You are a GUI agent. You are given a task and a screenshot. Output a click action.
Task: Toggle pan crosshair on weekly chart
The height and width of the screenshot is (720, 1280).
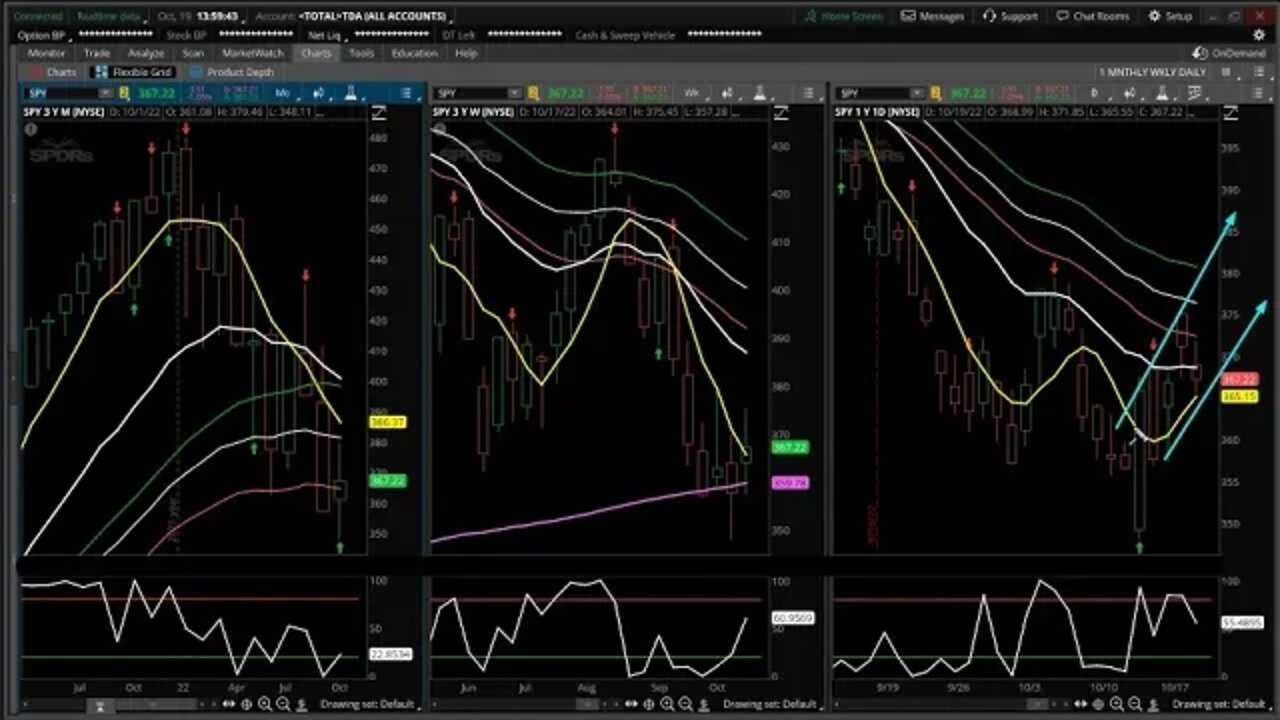click(648, 704)
